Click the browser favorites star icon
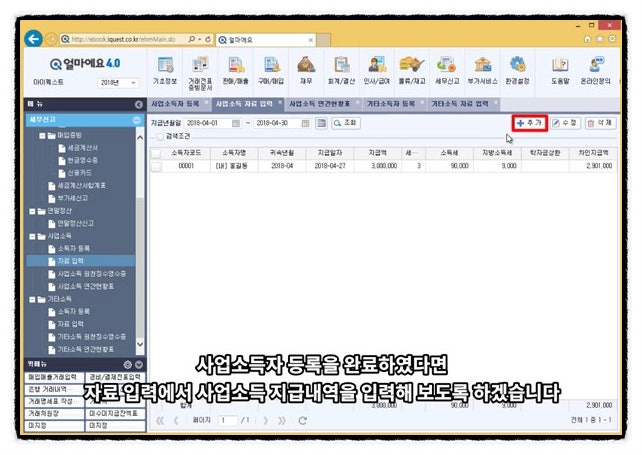The height and width of the screenshot is (455, 642). coord(600,38)
